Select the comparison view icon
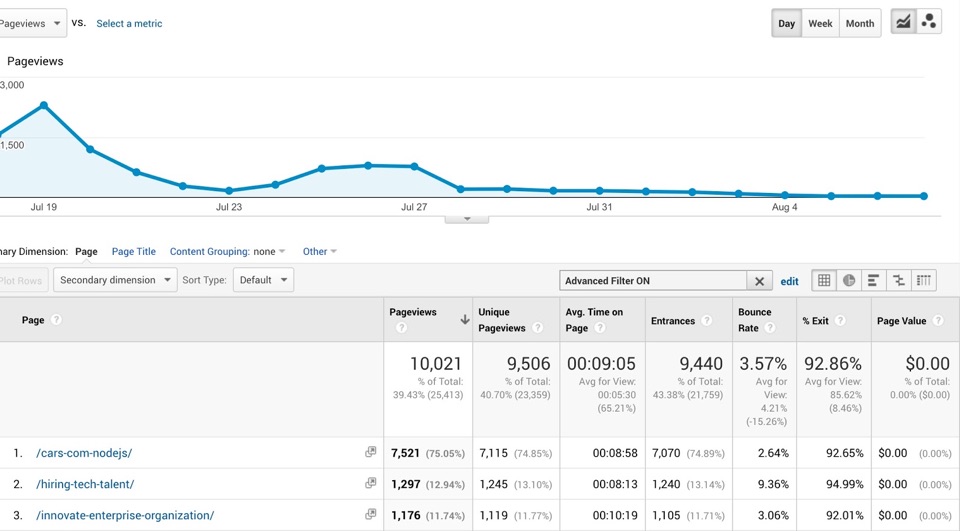Image resolution: width=960 pixels, height=531 pixels. pyautogui.click(x=899, y=281)
